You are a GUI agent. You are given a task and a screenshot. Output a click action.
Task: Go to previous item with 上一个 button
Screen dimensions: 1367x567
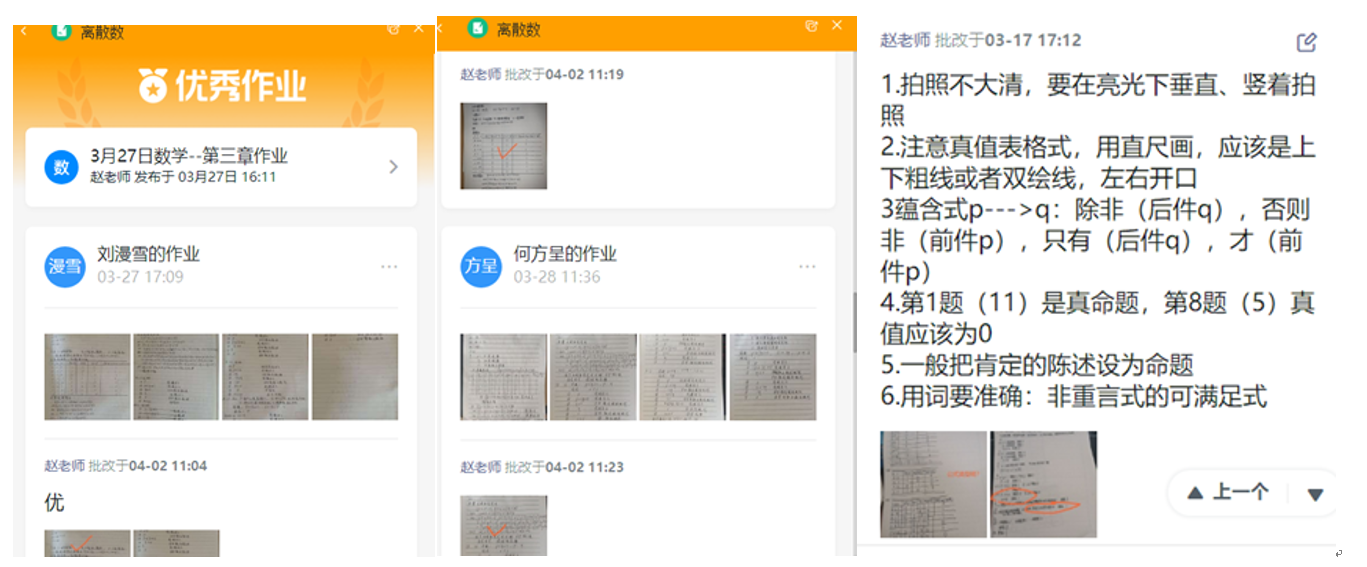(x=1229, y=493)
